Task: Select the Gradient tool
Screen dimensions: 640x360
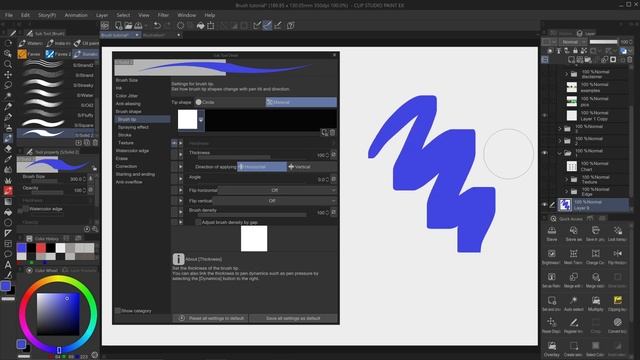Action: (7, 202)
